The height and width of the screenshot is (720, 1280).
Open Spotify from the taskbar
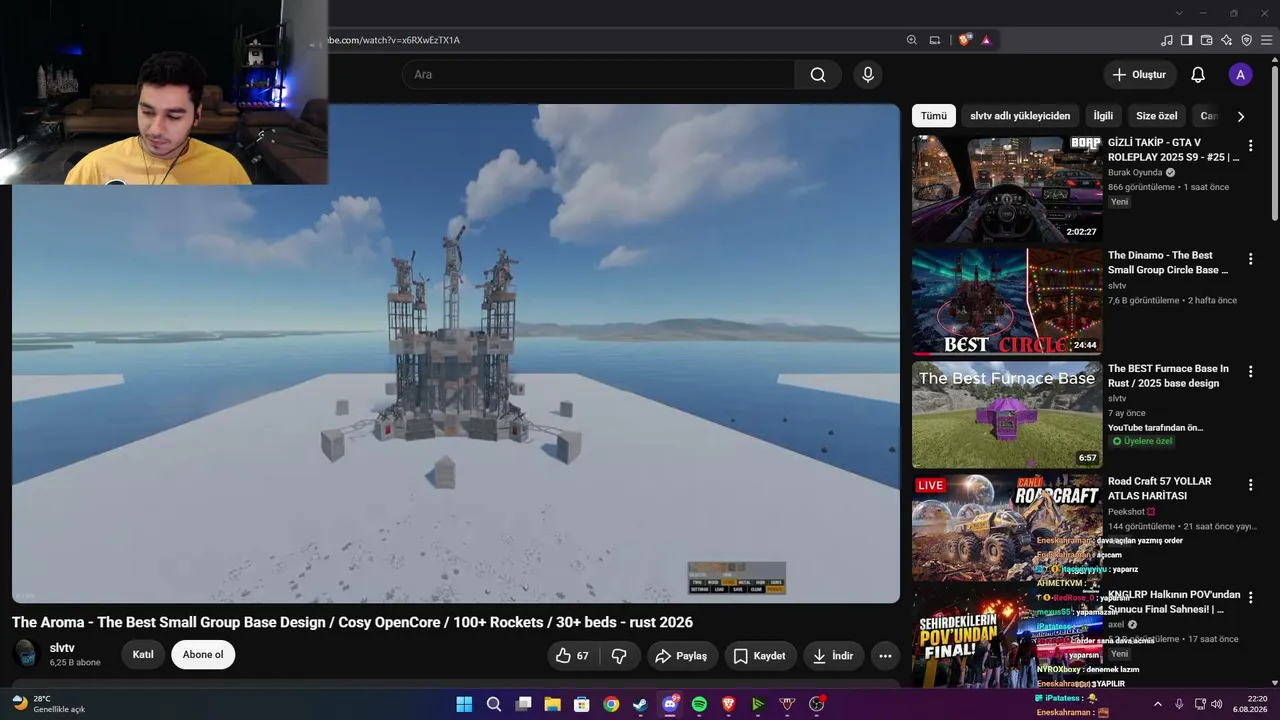pyautogui.click(x=699, y=704)
